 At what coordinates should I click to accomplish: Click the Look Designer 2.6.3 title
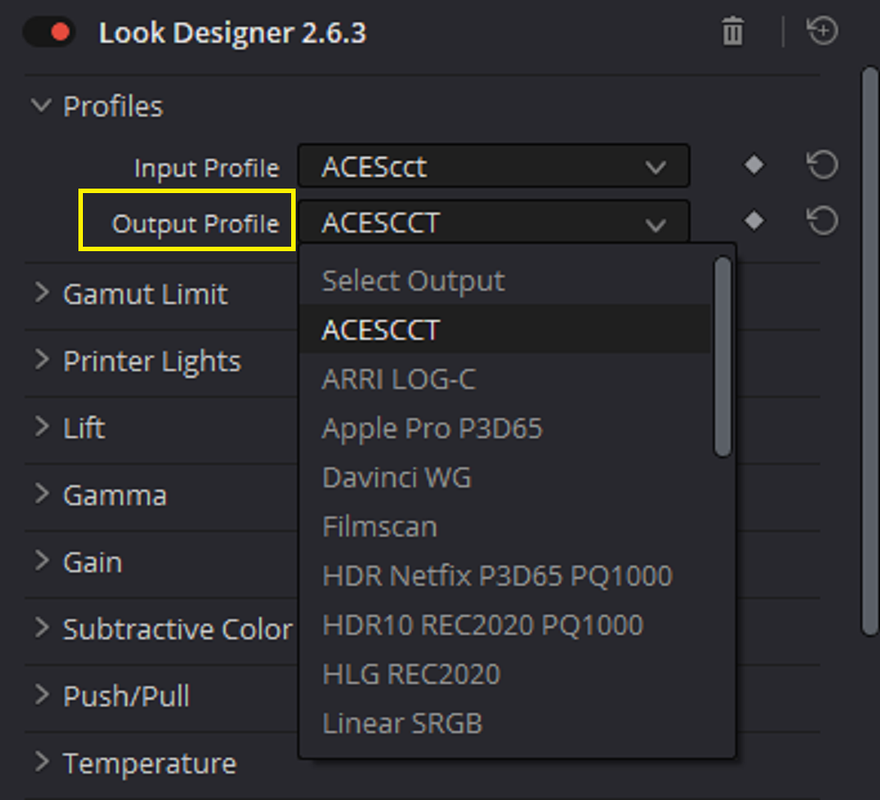232,33
